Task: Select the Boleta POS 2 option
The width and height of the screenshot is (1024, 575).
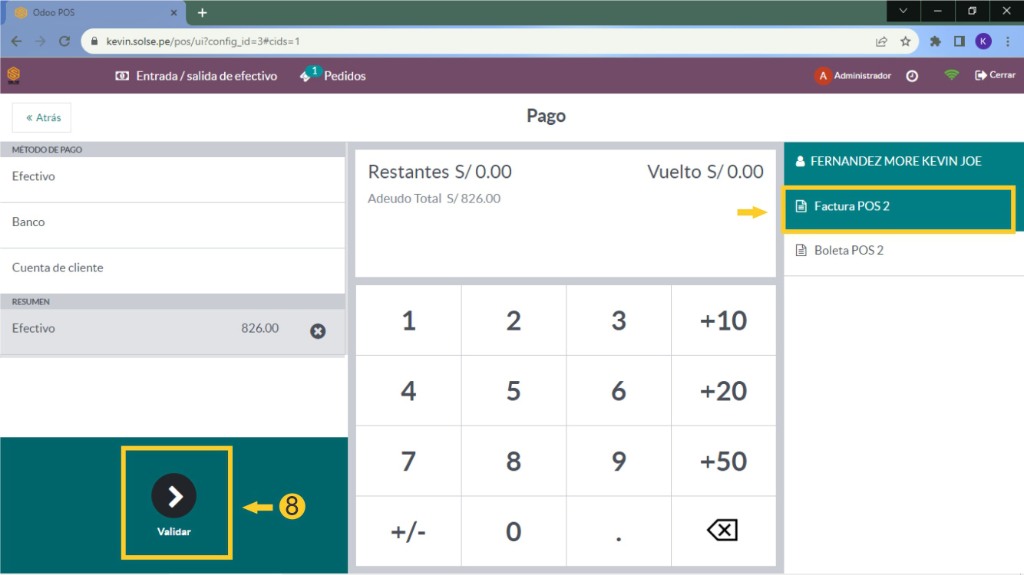Action: point(848,250)
